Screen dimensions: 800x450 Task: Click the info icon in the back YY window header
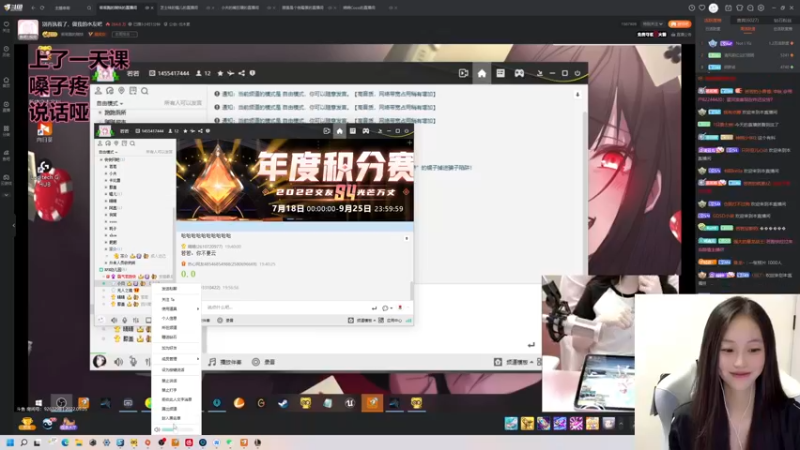coord(252,73)
